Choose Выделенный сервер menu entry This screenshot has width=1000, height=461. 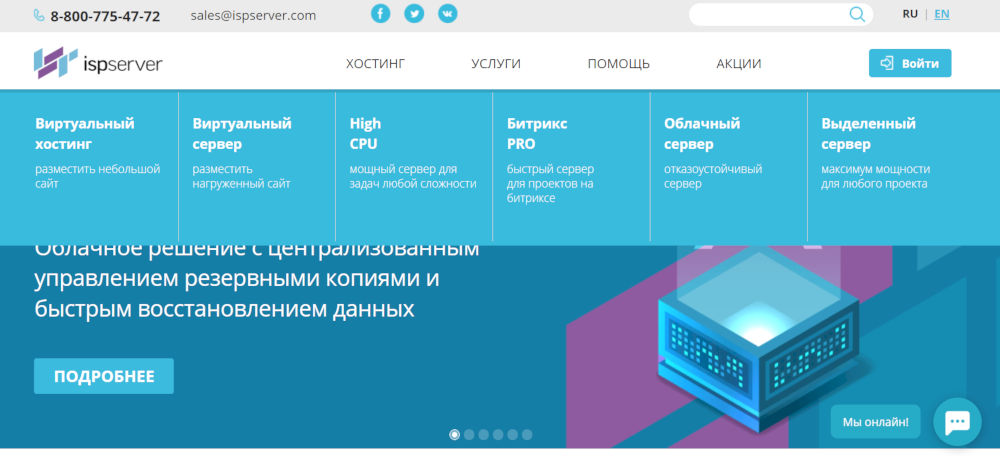click(868, 133)
